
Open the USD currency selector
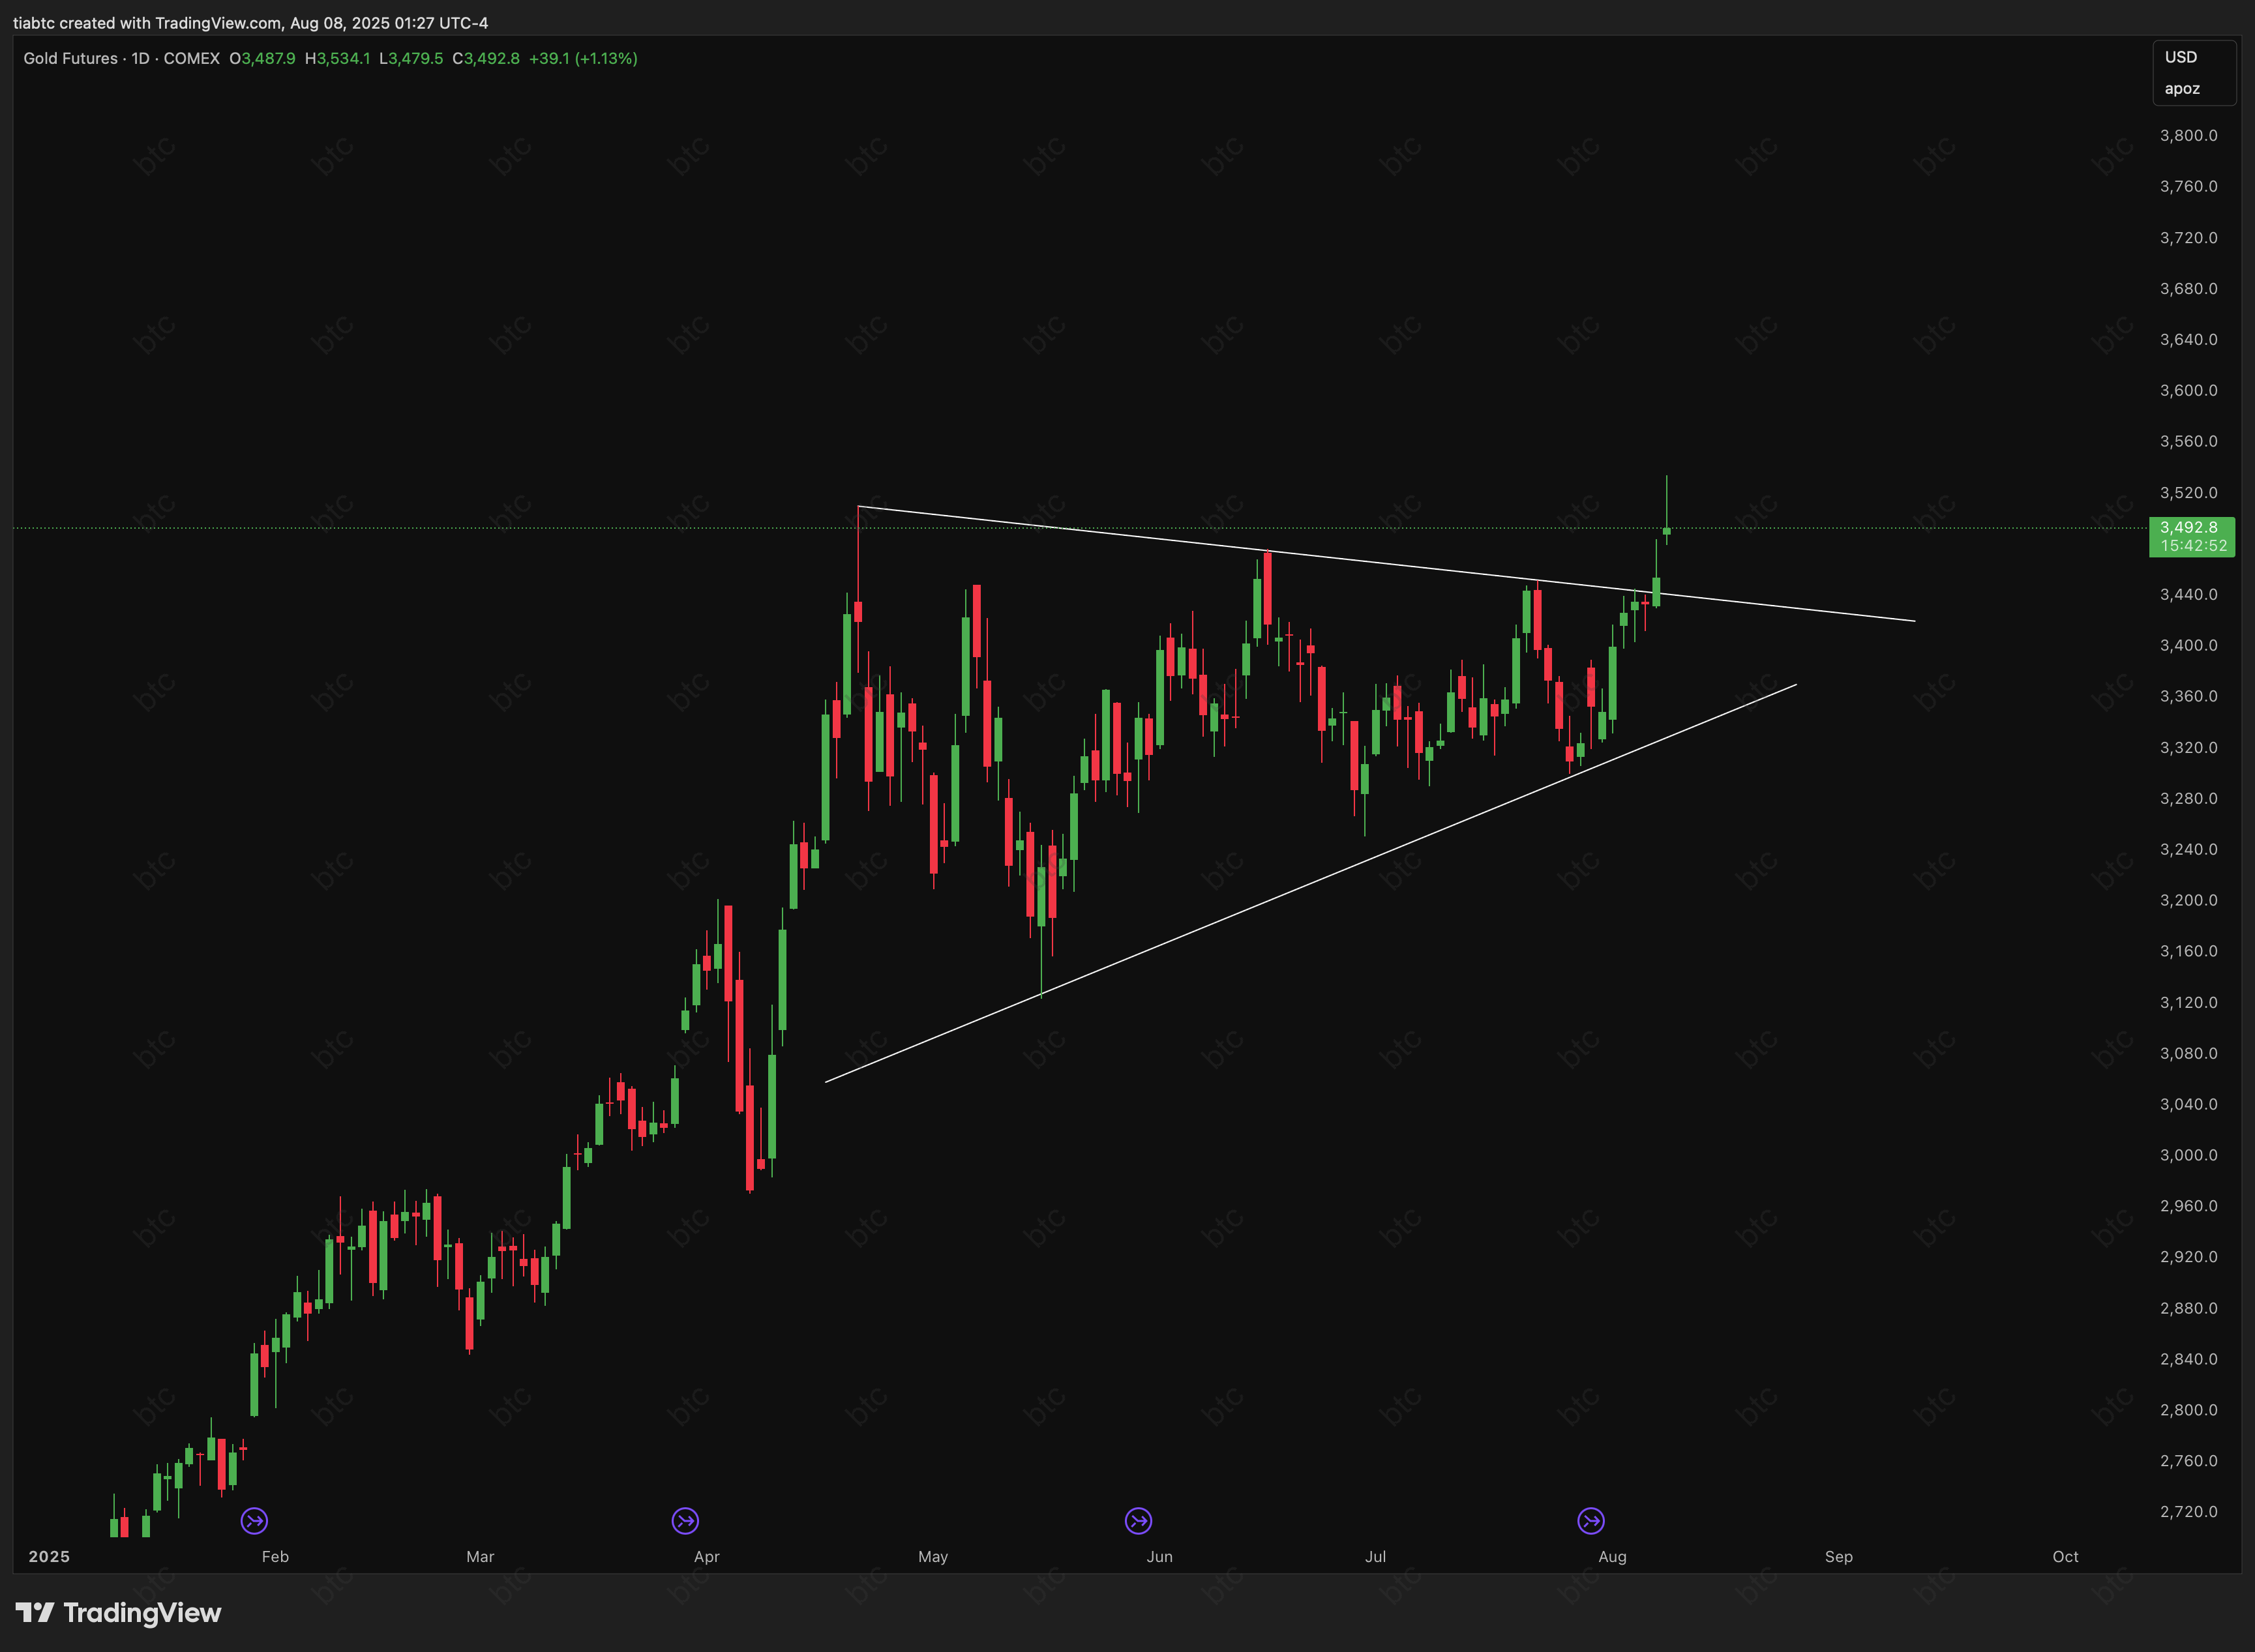pyautogui.click(x=2180, y=57)
